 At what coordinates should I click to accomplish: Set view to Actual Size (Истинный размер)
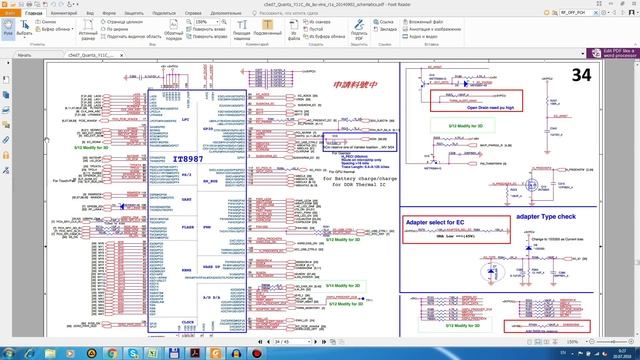coord(88,29)
